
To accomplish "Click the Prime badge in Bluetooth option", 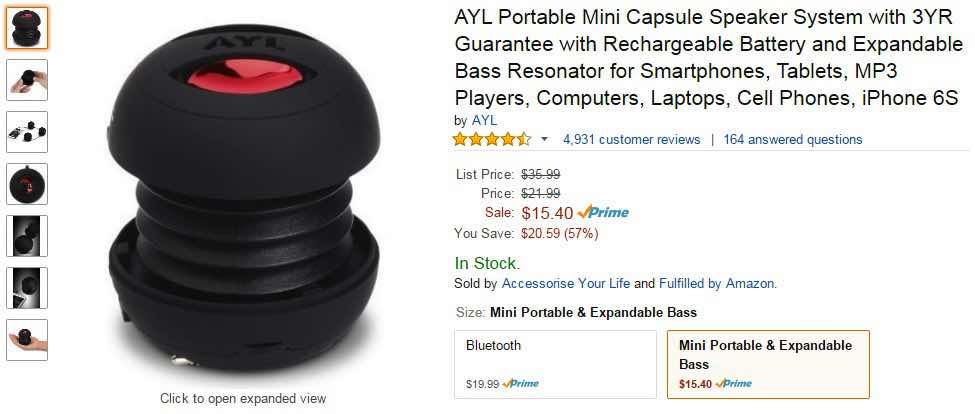I will coord(520,384).
